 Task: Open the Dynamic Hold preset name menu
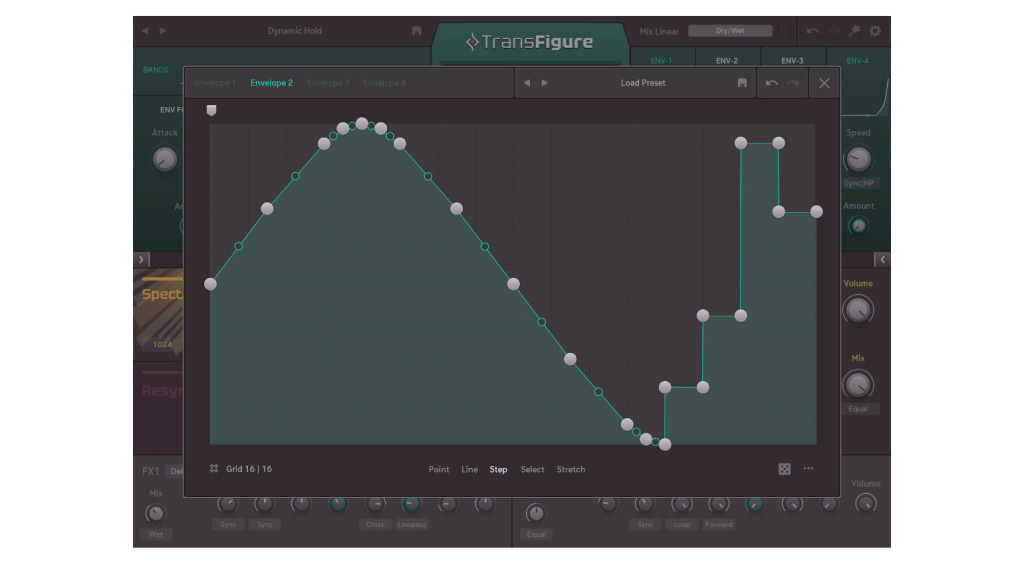pos(295,31)
